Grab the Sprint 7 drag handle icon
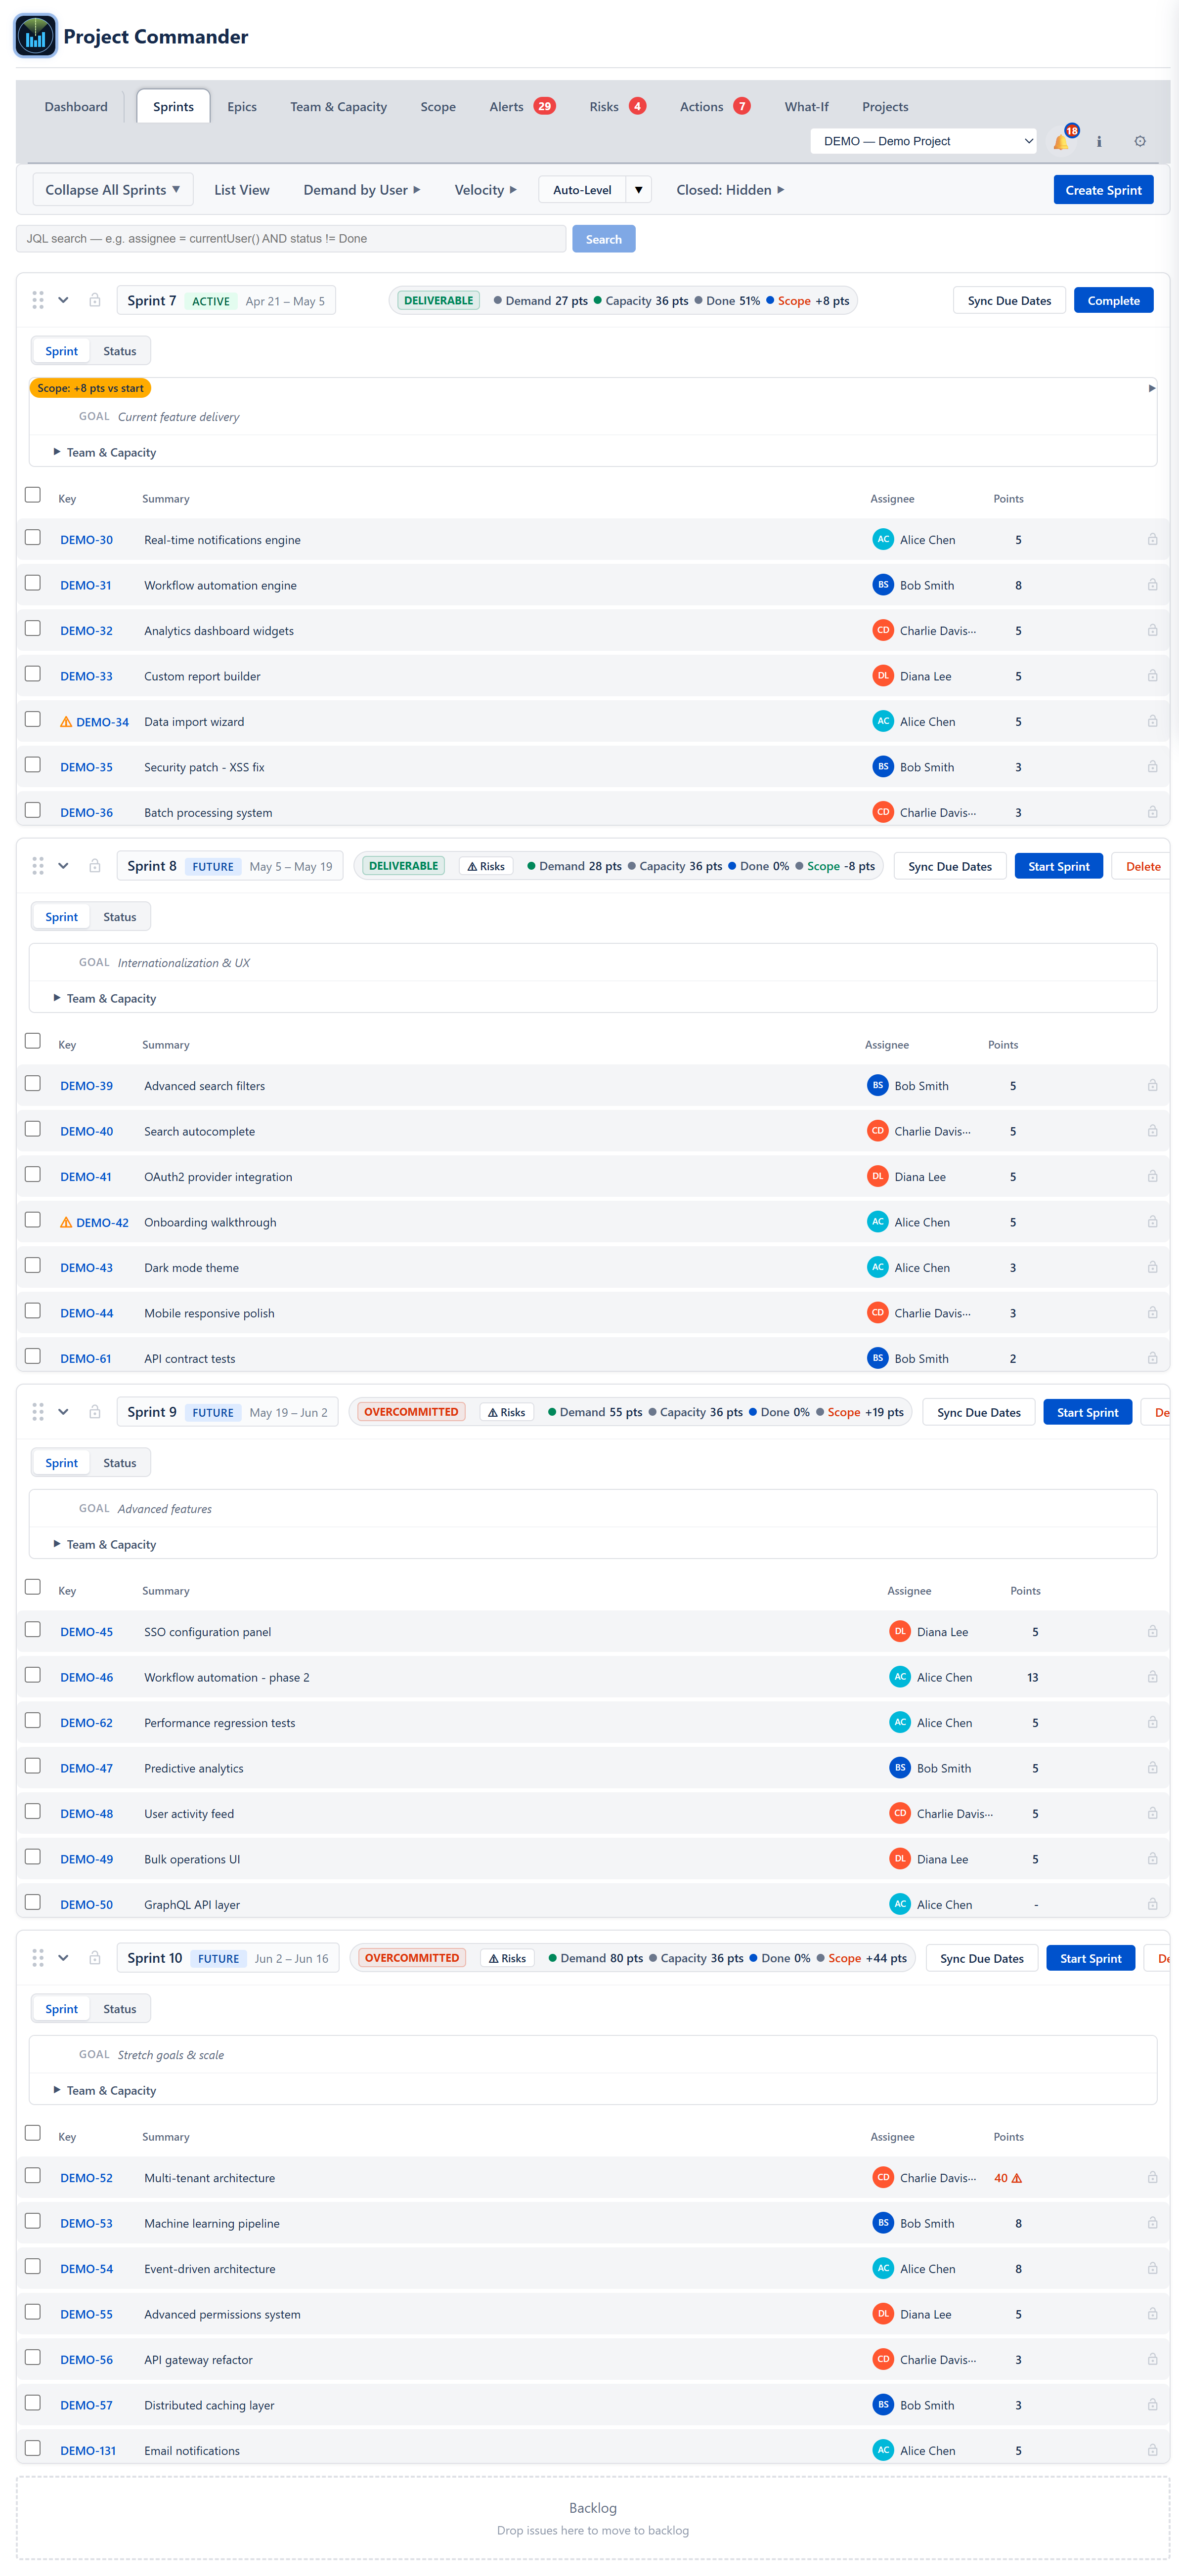 click(38, 300)
